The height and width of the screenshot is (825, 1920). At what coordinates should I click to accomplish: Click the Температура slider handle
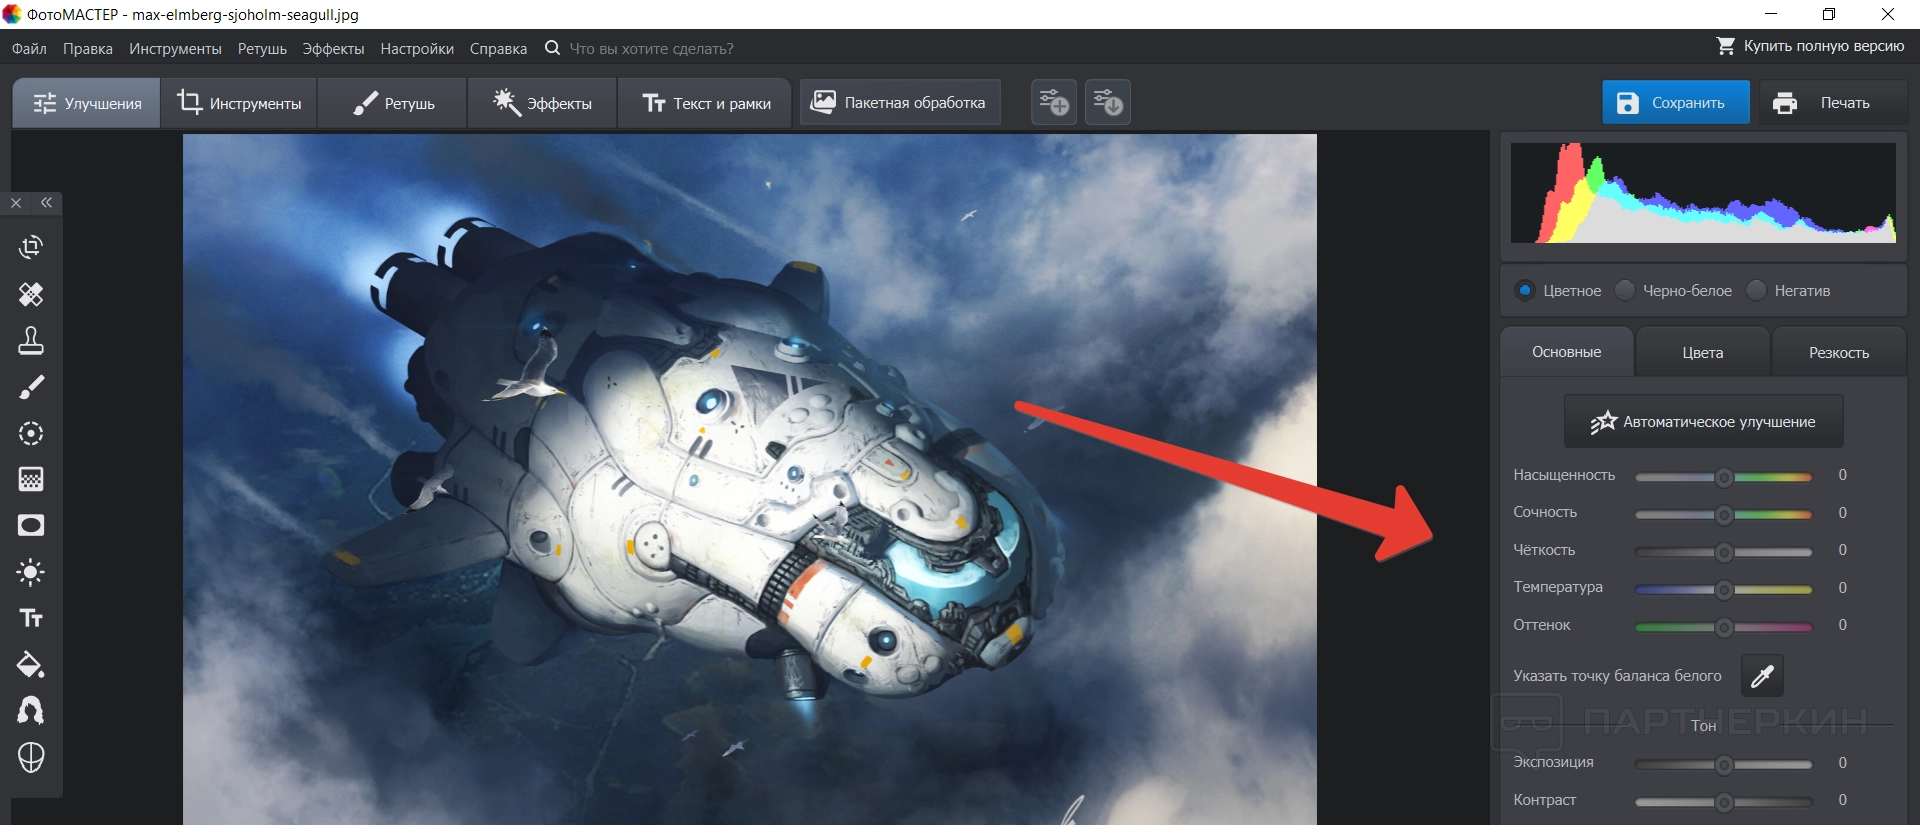tap(1724, 590)
